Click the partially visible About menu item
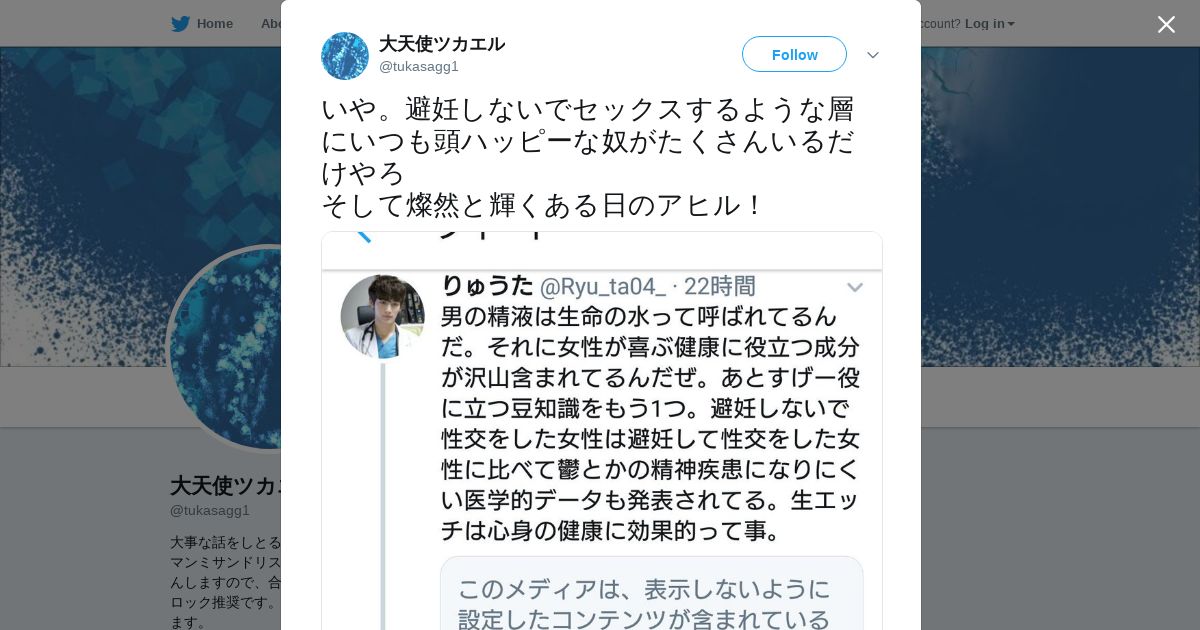This screenshot has height=630, width=1200. (270, 24)
